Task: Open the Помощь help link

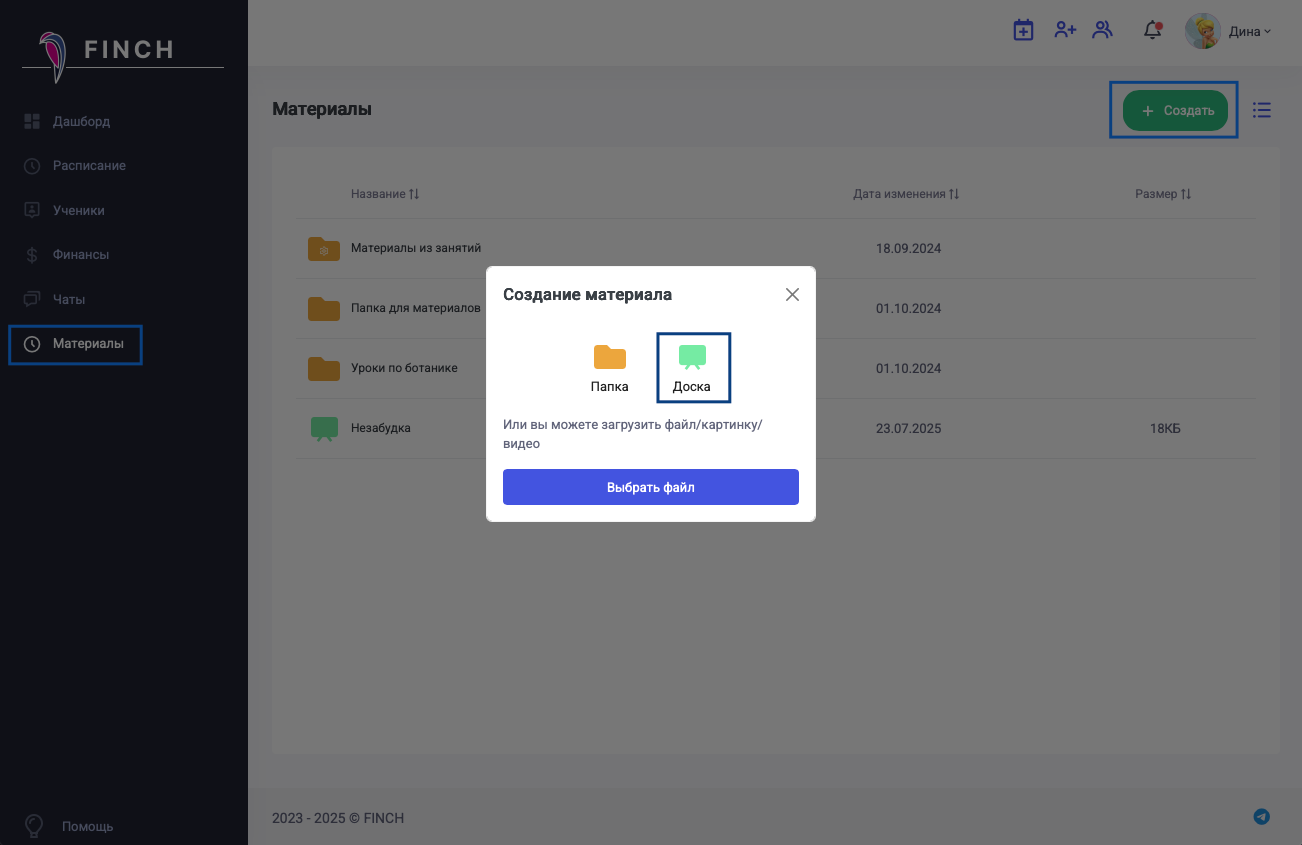Action: (86, 826)
